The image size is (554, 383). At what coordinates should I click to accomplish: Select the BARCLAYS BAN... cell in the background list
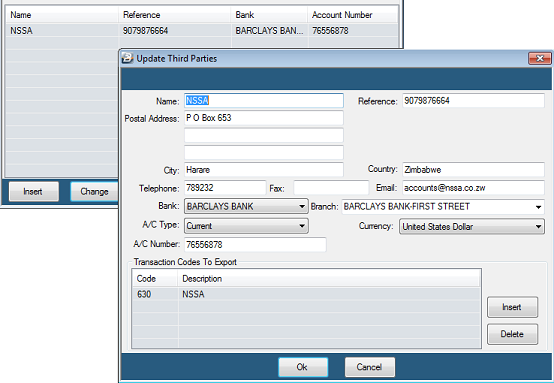tap(270, 31)
